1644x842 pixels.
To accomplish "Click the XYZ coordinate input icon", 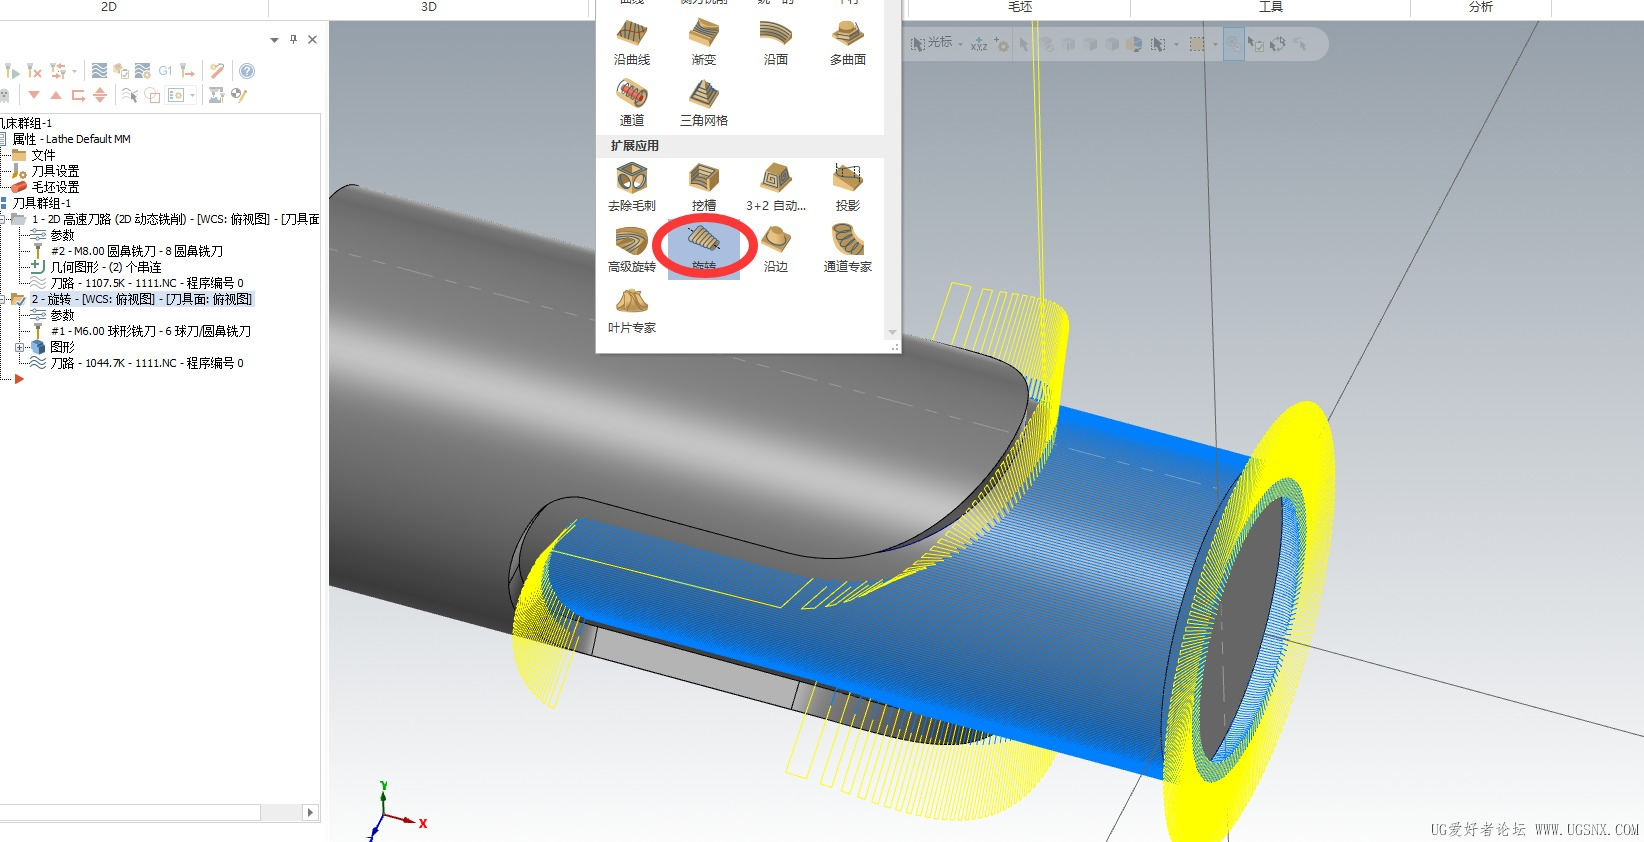I will pos(979,45).
